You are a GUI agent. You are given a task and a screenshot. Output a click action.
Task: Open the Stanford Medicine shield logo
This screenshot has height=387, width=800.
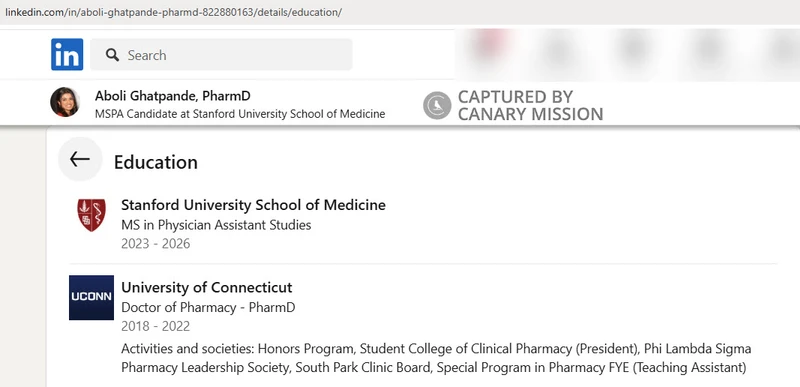click(91, 215)
